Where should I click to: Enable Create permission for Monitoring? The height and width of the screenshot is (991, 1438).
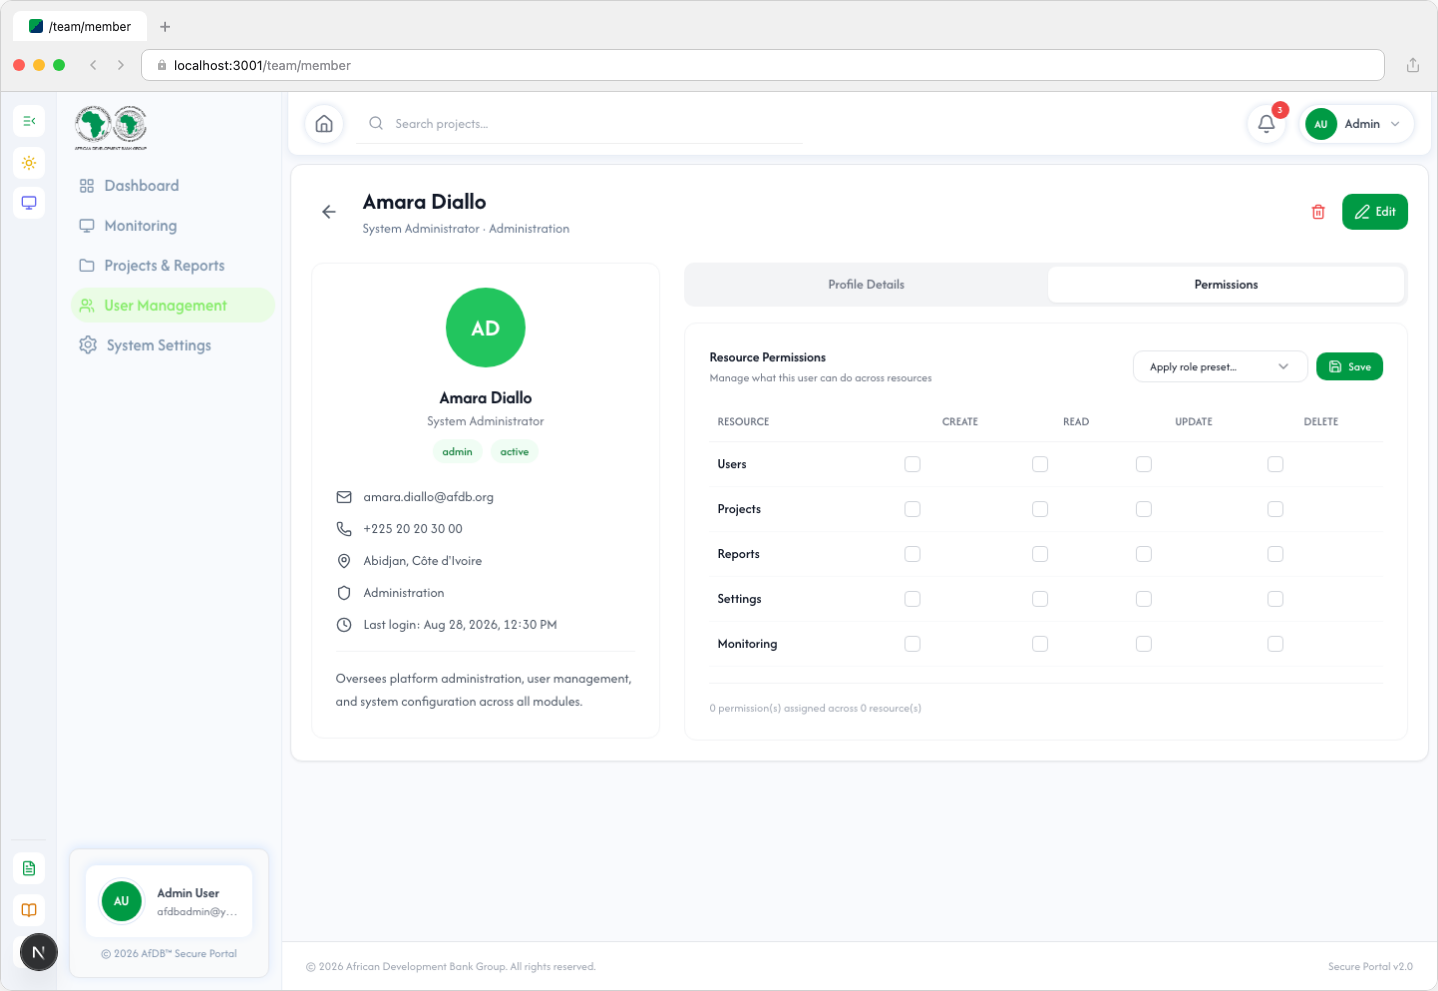(x=912, y=644)
